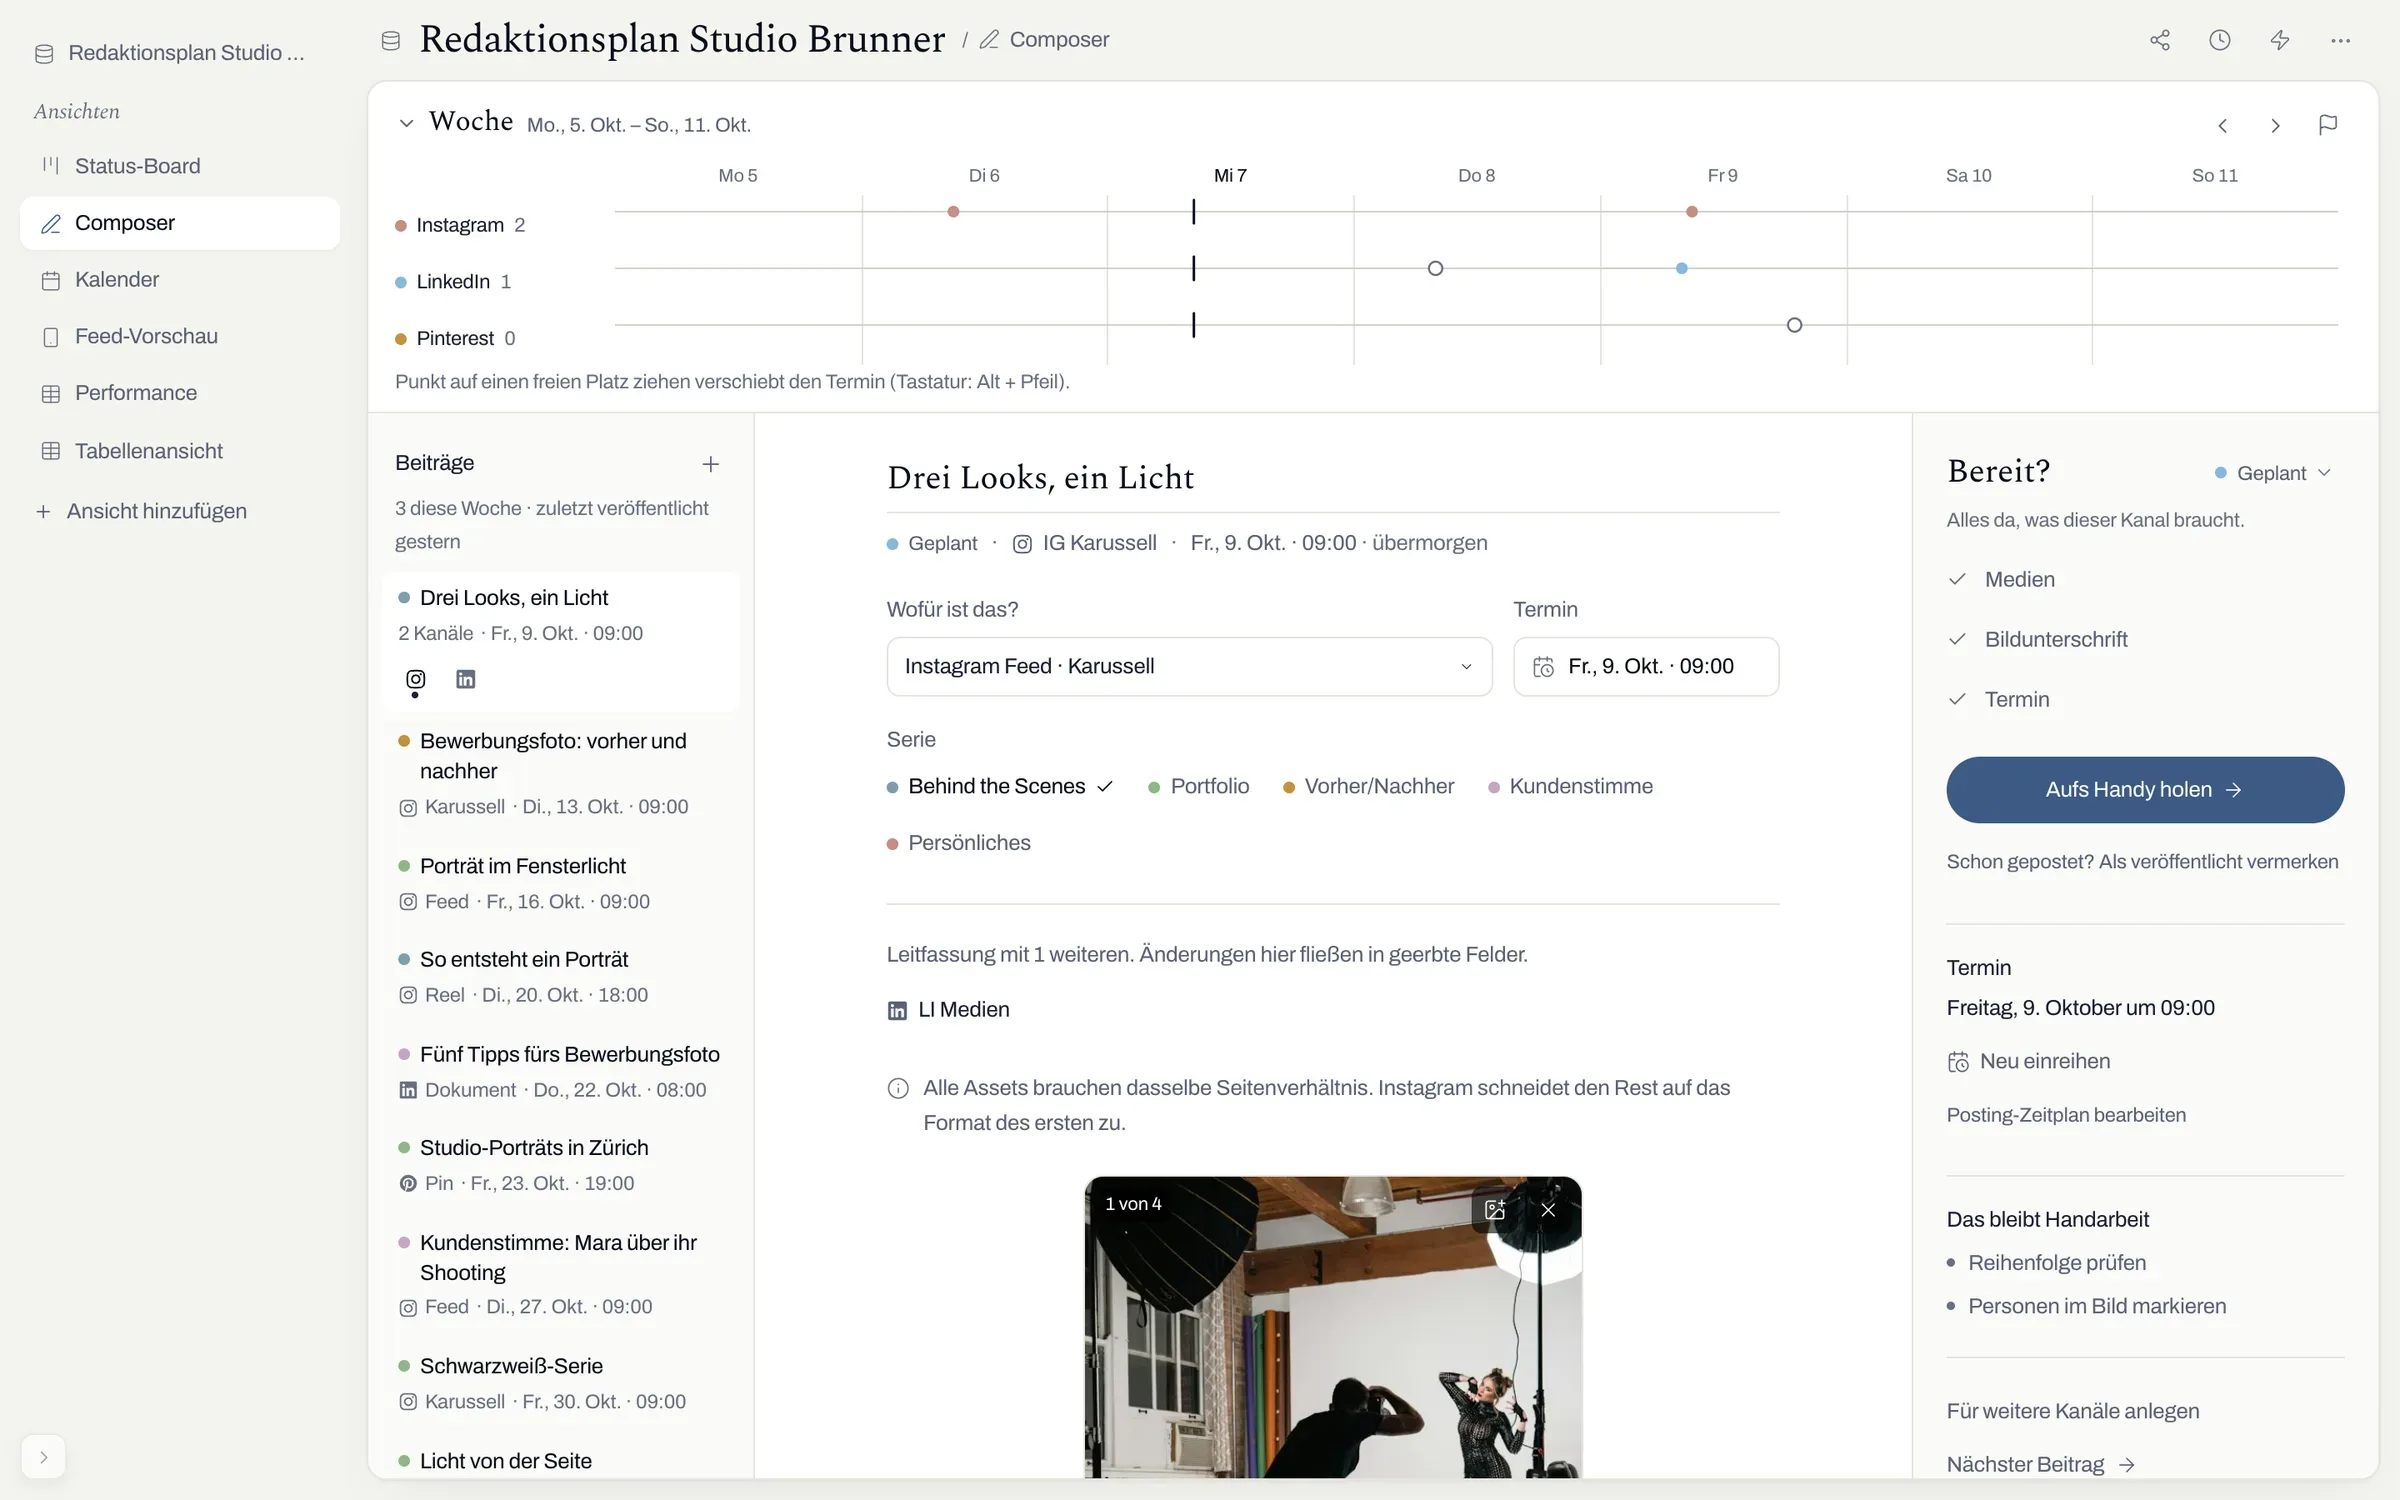This screenshot has height=1500, width=2400.
Task: Remove the photo with X icon
Action: point(1548,1210)
